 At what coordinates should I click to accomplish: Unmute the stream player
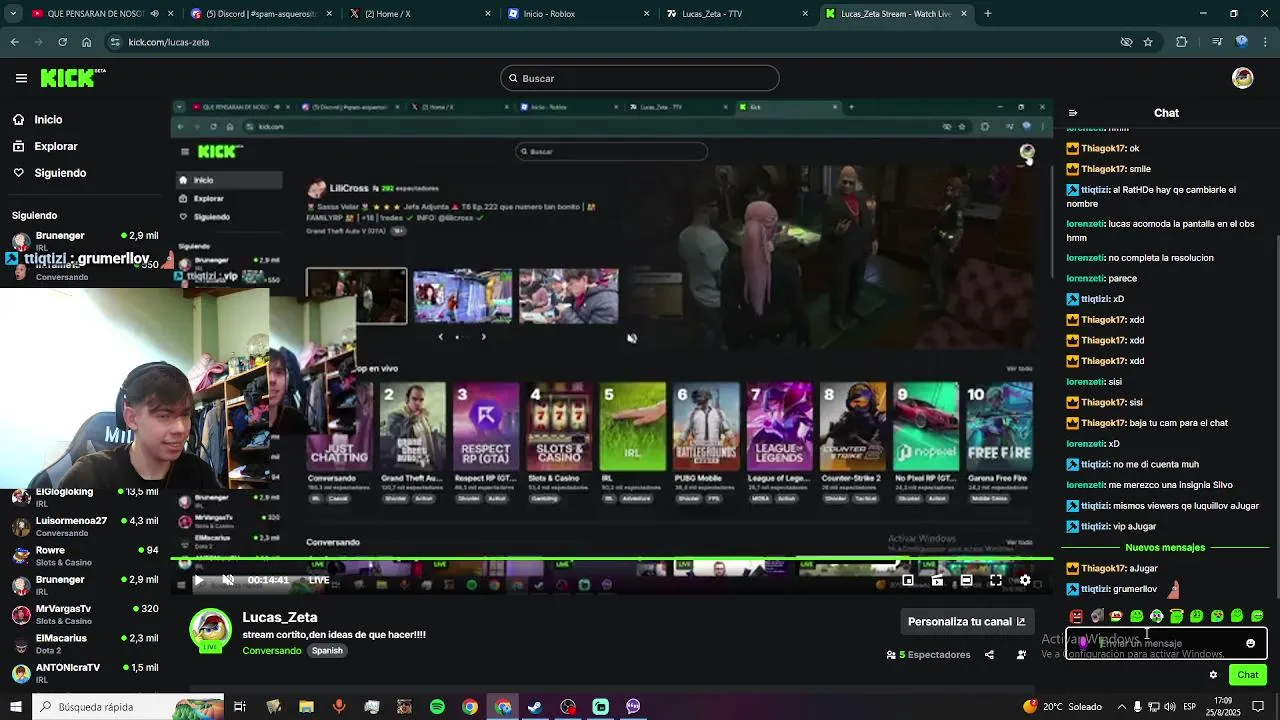click(x=228, y=580)
